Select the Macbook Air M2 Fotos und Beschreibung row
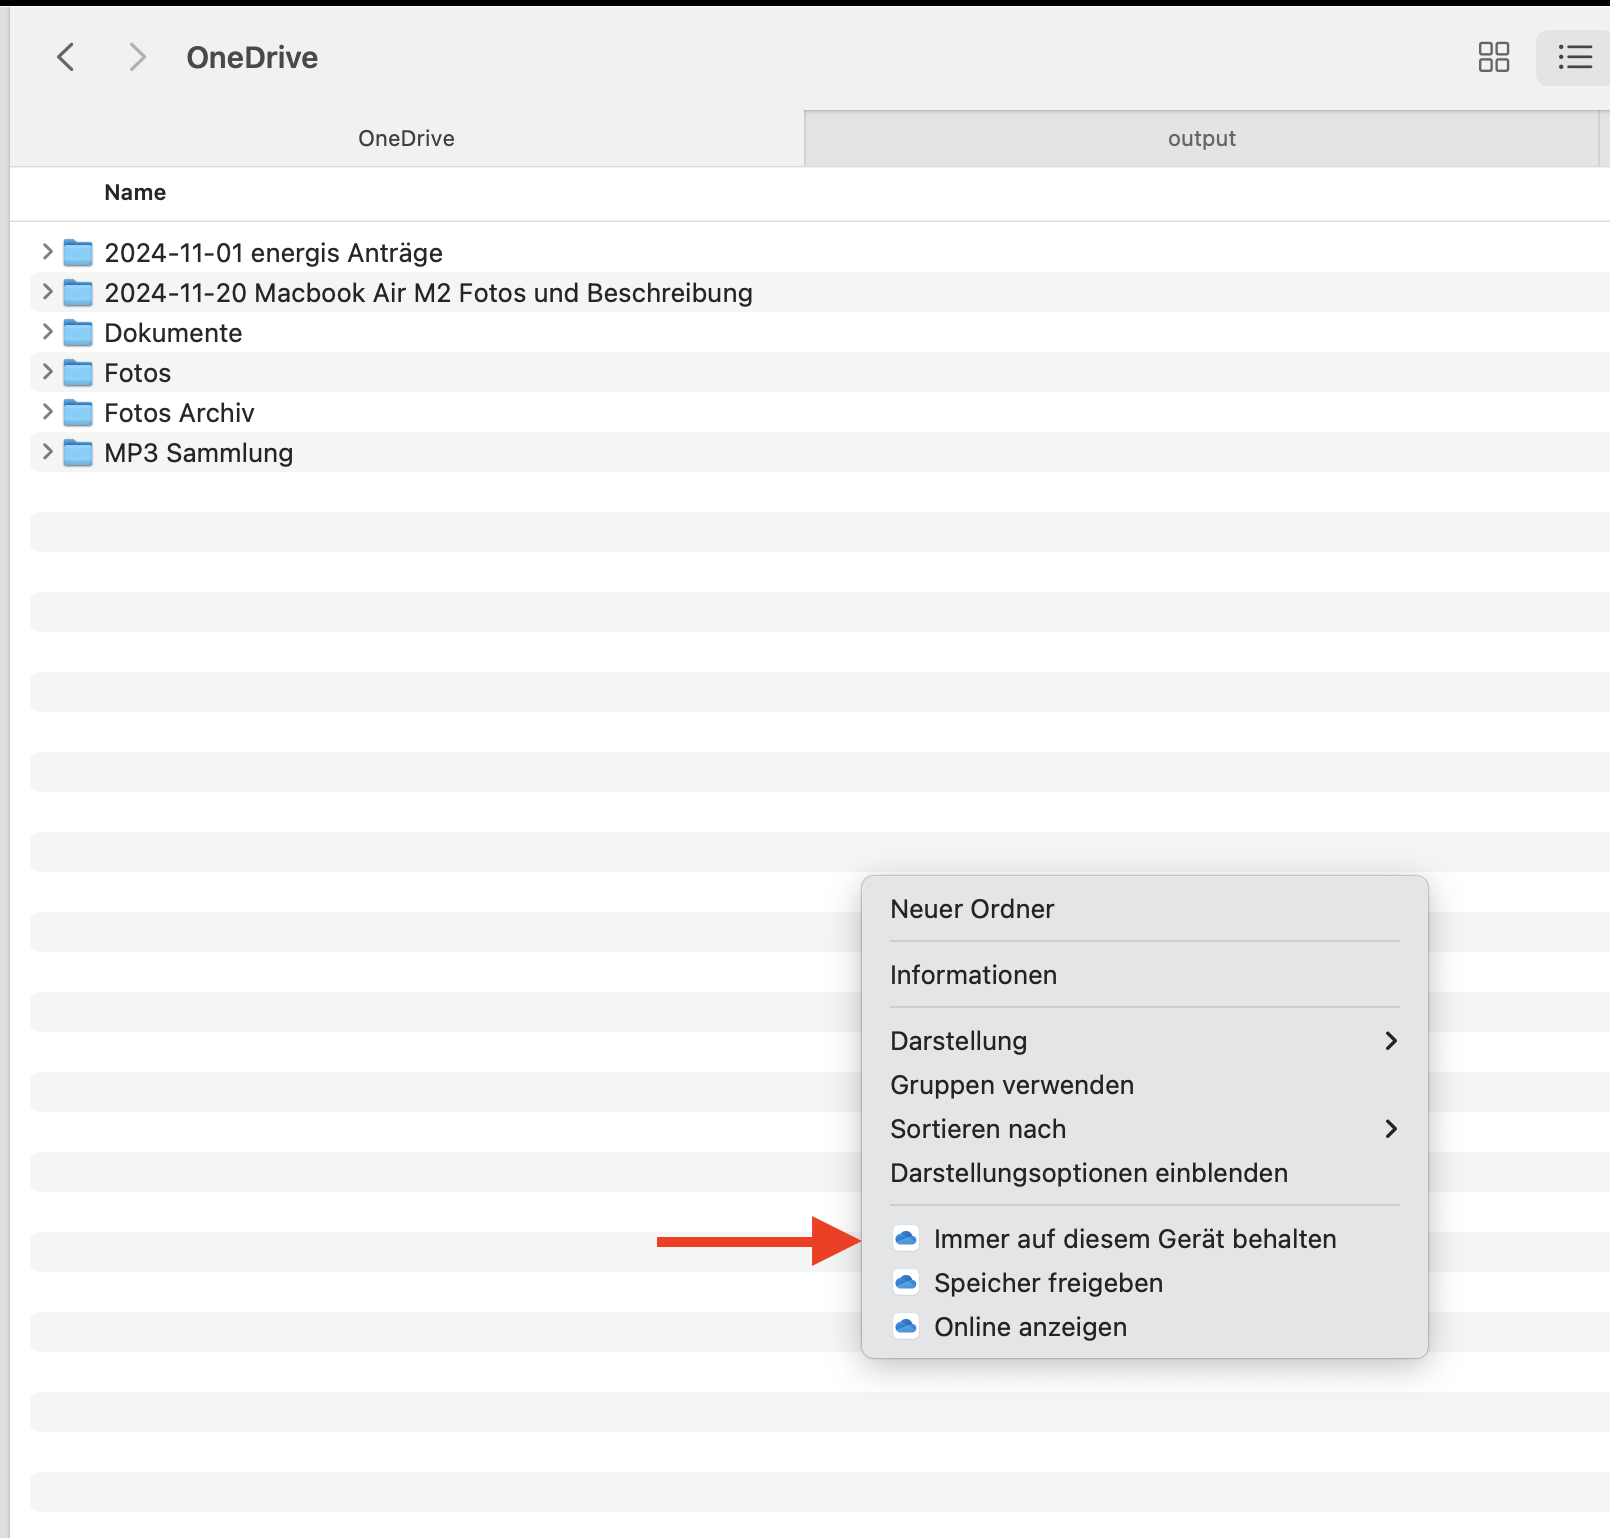Viewport: 1610px width, 1538px height. [820, 292]
